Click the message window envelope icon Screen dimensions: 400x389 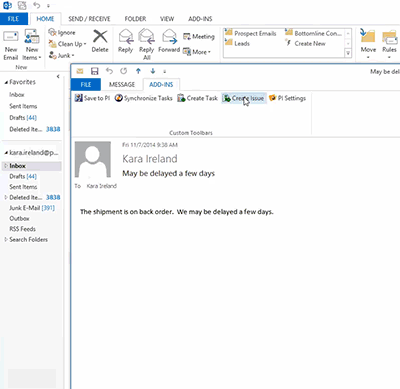coord(80,71)
